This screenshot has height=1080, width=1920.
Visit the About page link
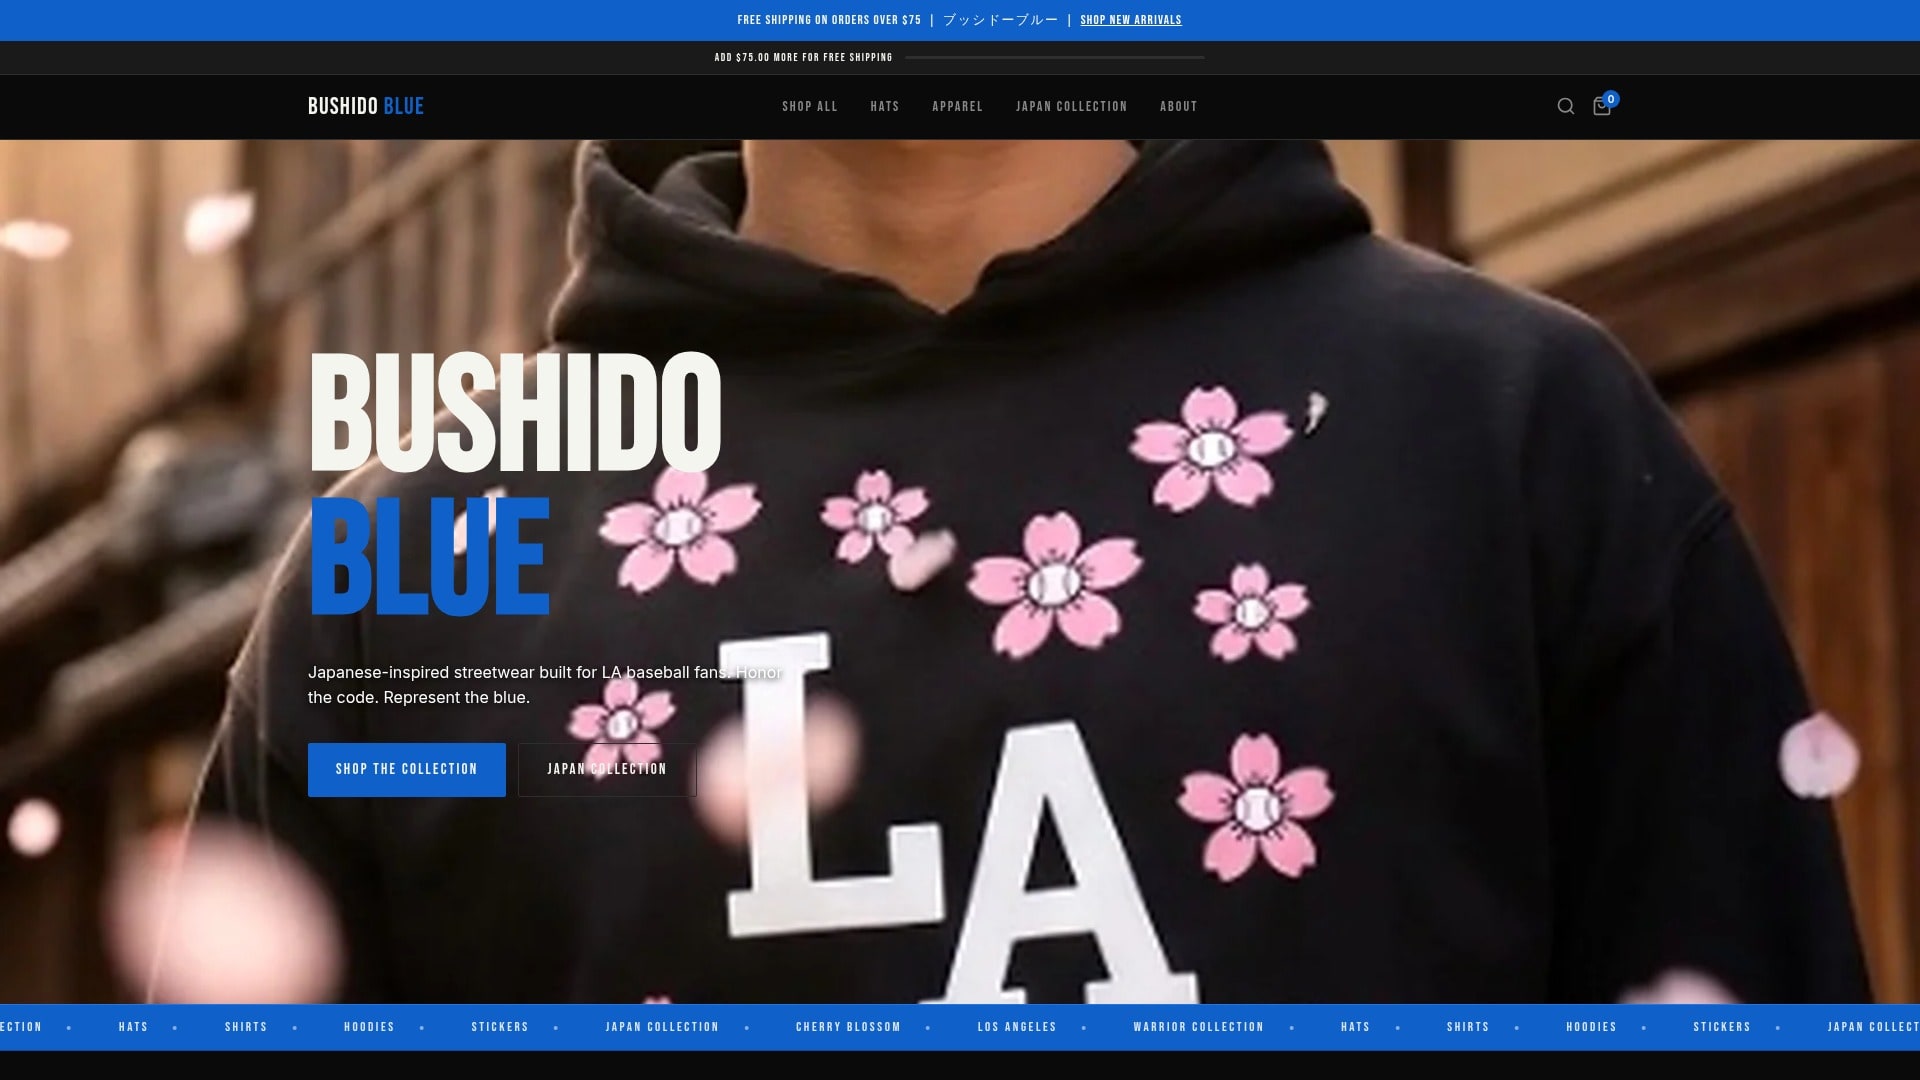(1179, 106)
